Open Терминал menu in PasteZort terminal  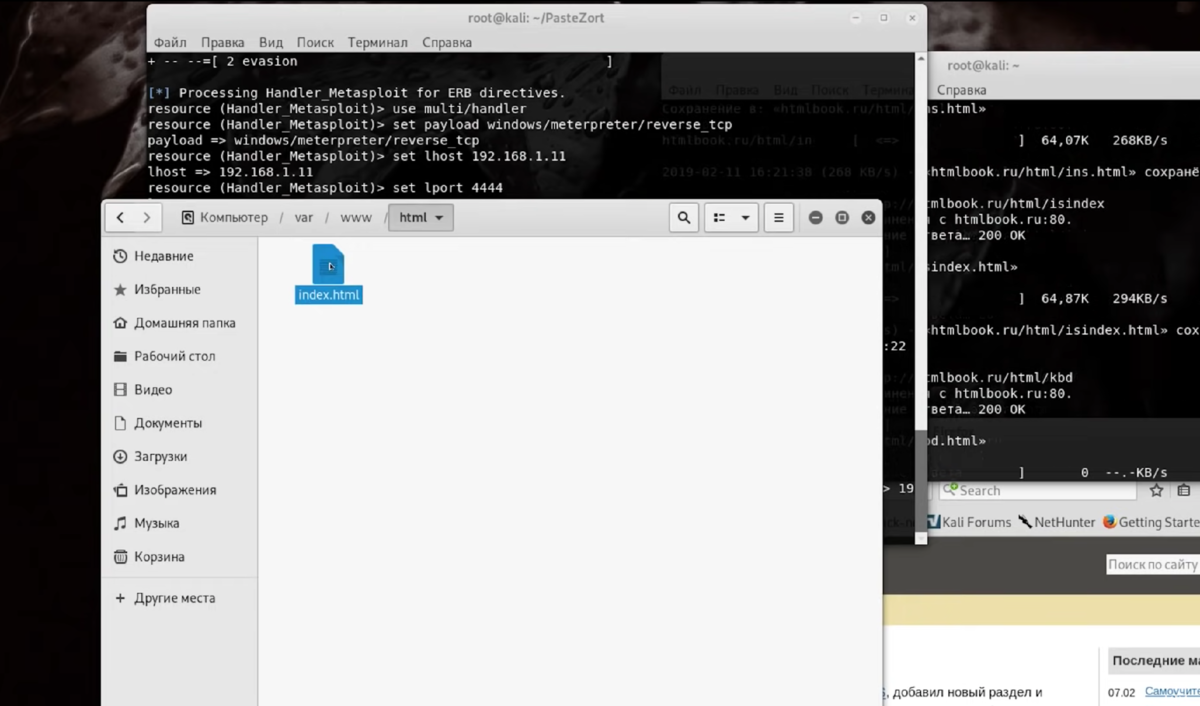click(377, 43)
